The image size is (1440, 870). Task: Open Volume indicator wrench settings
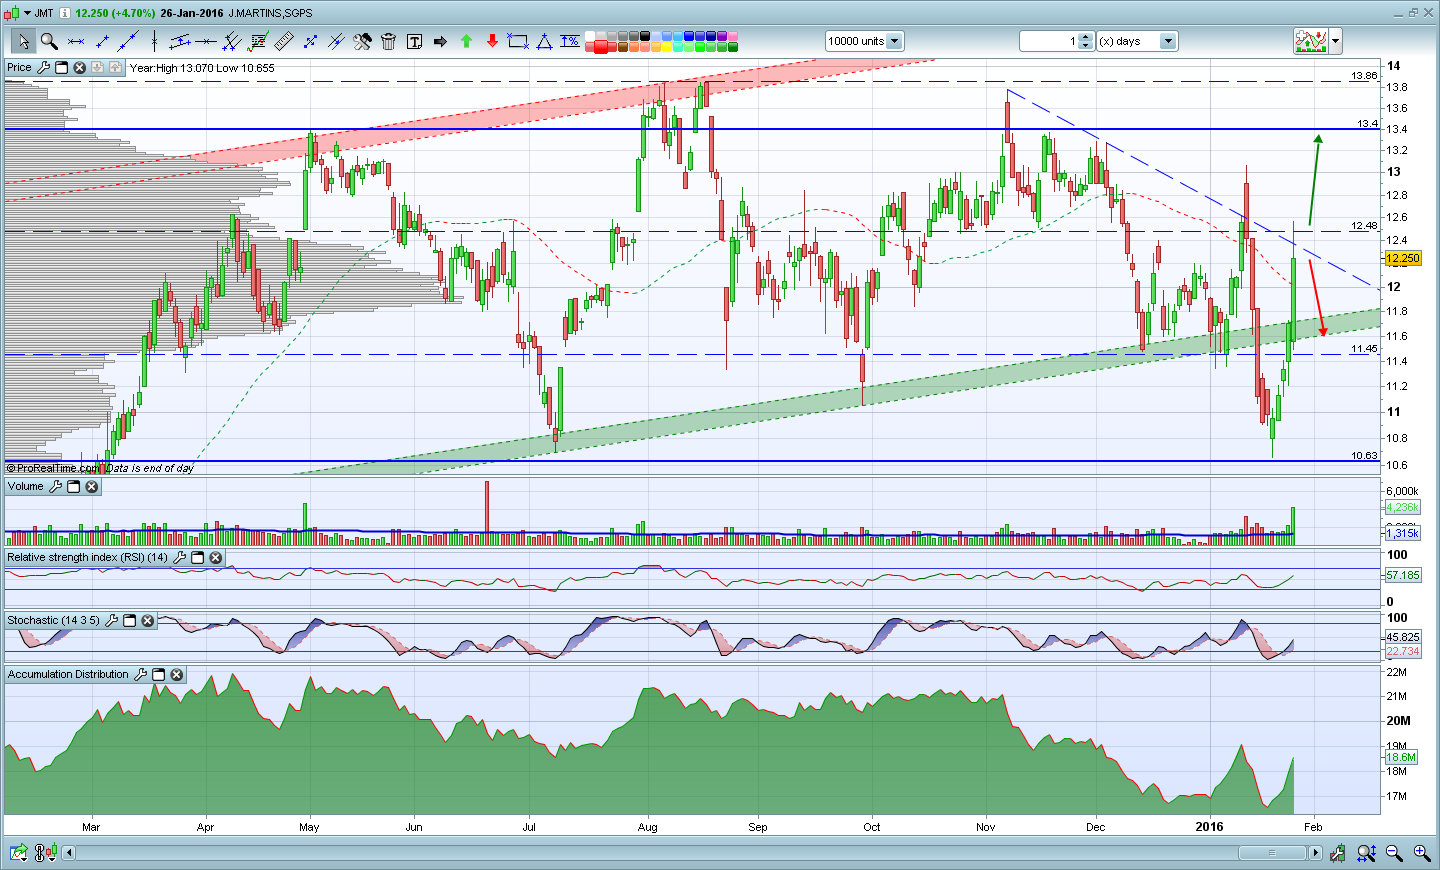pos(55,487)
